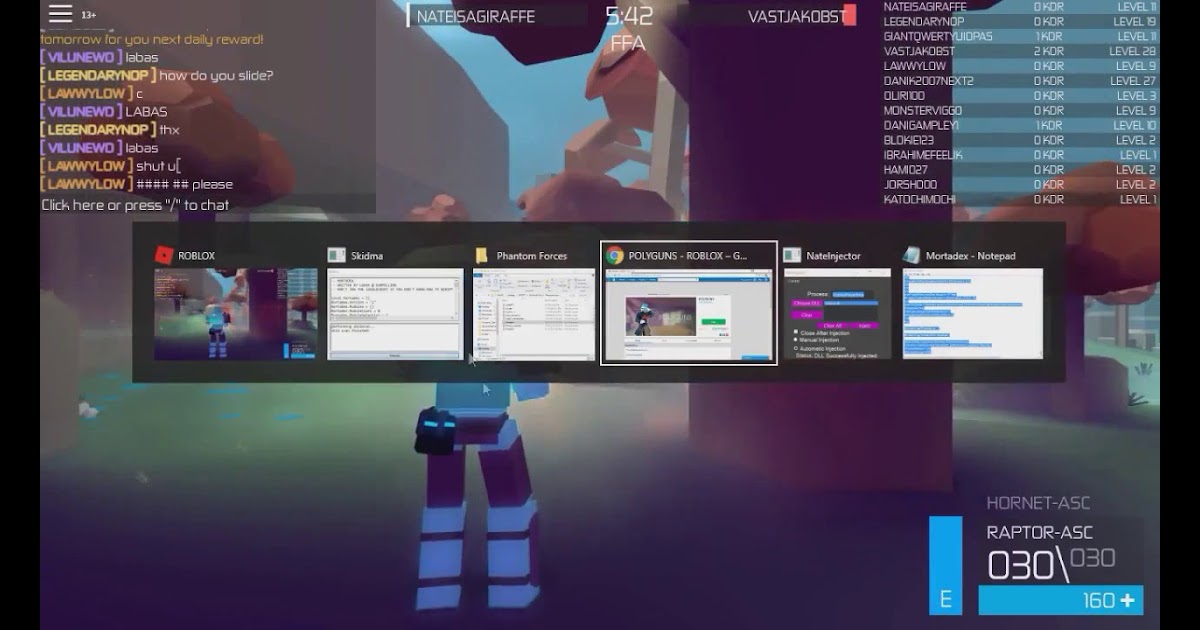Click the FFA game mode label
The height and width of the screenshot is (630, 1200).
(x=629, y=45)
